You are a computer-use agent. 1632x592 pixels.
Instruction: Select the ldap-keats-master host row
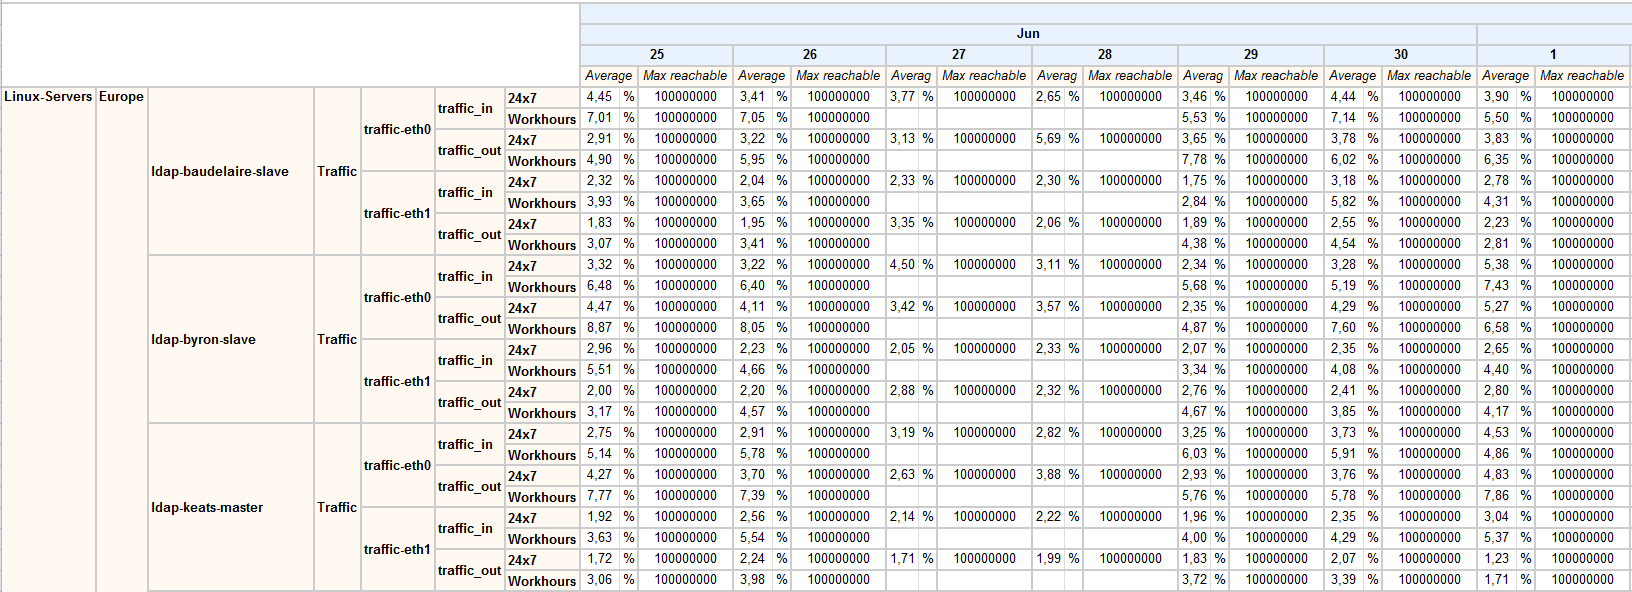click(x=207, y=508)
